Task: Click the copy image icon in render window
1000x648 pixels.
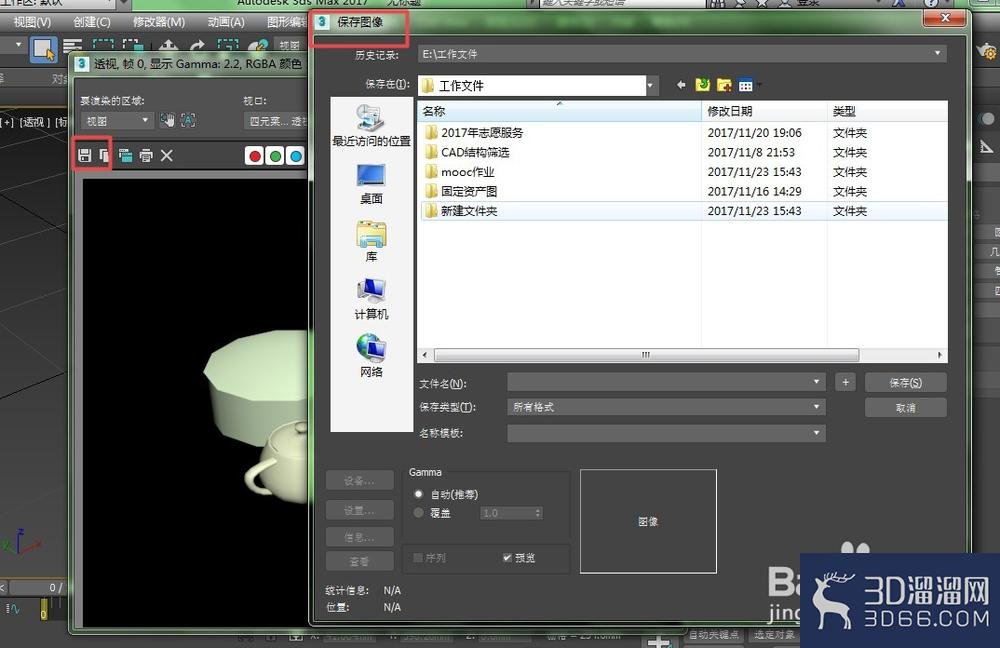Action: [x=104, y=155]
